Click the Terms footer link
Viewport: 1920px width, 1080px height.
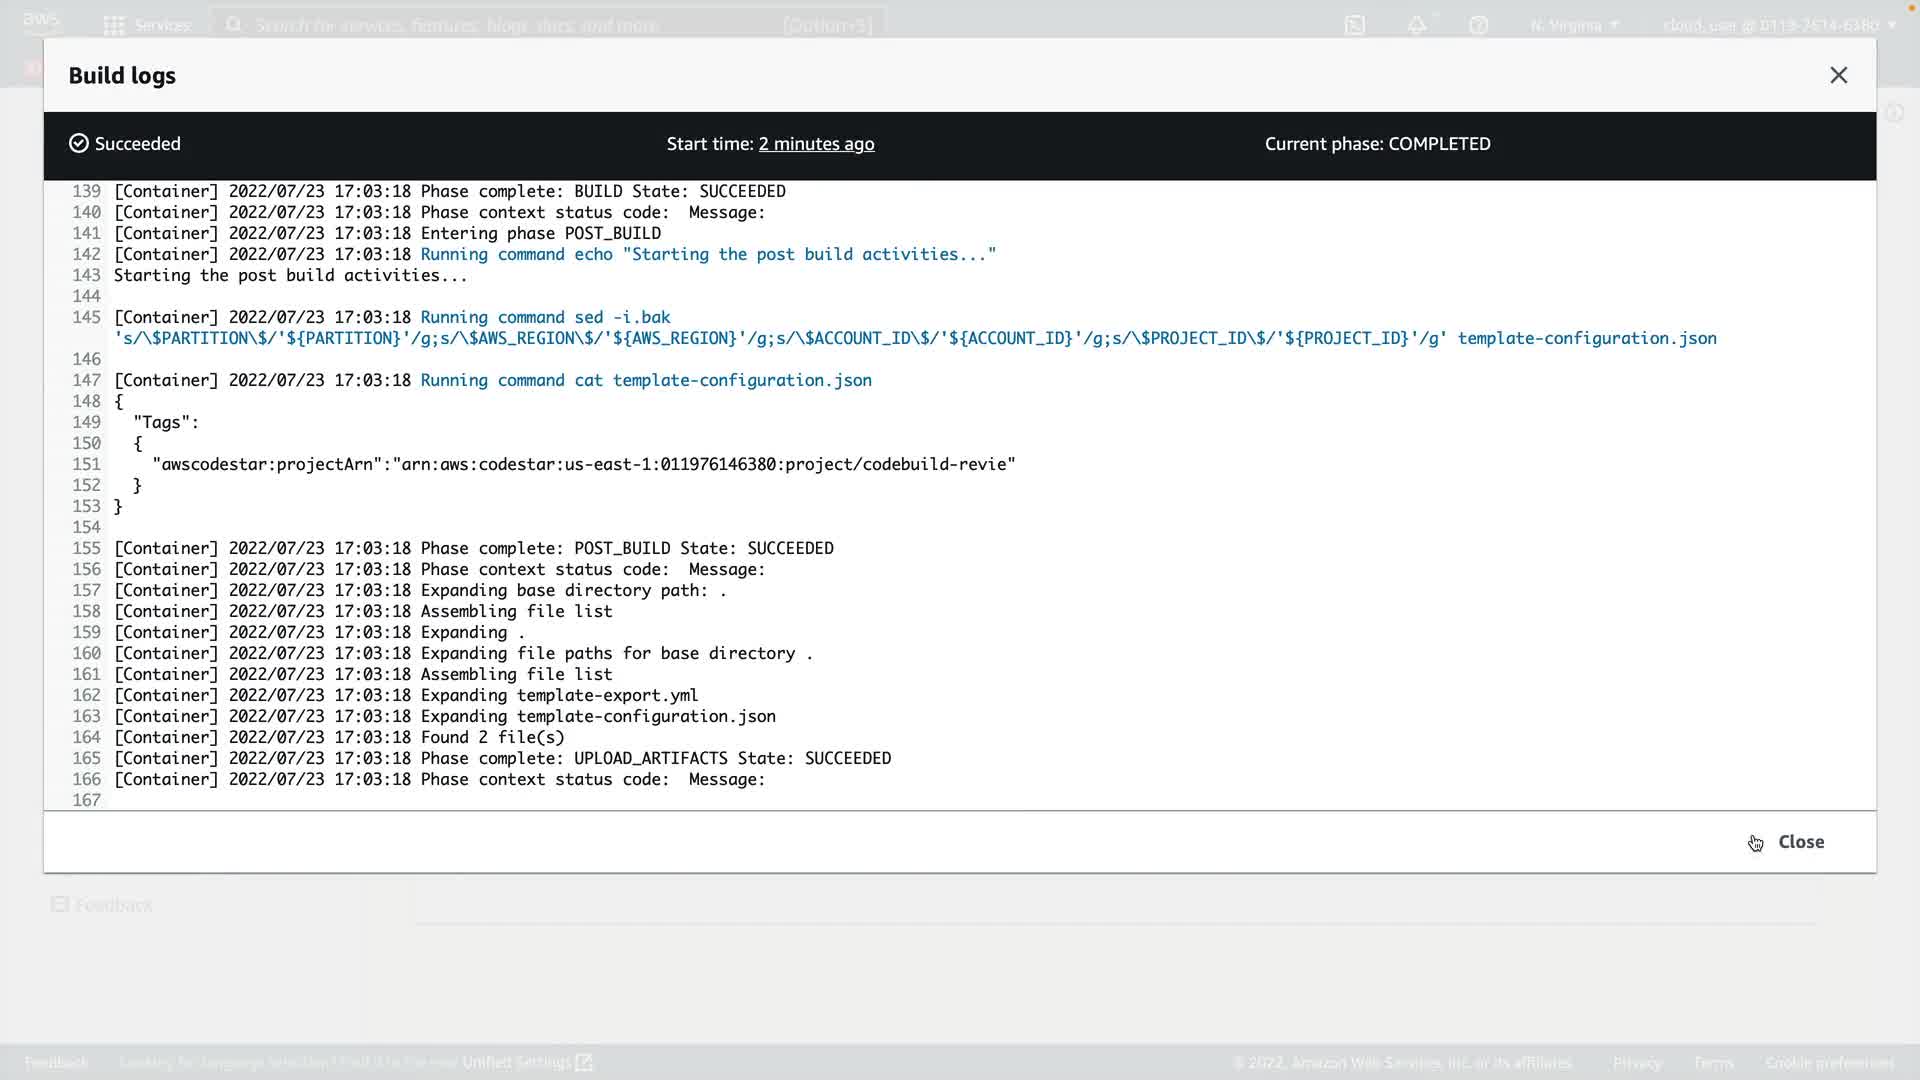(1713, 1062)
